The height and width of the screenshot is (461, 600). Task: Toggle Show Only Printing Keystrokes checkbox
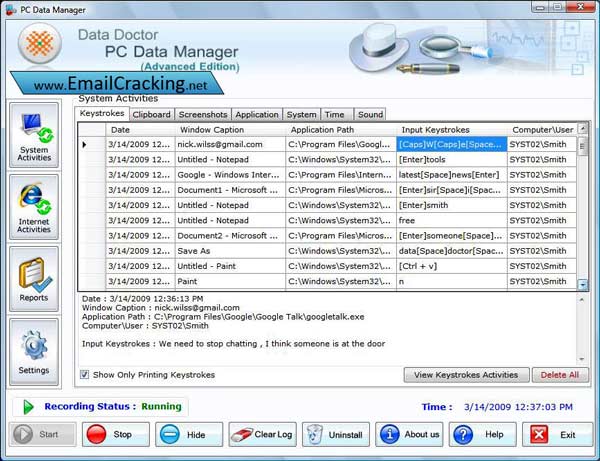coord(85,375)
